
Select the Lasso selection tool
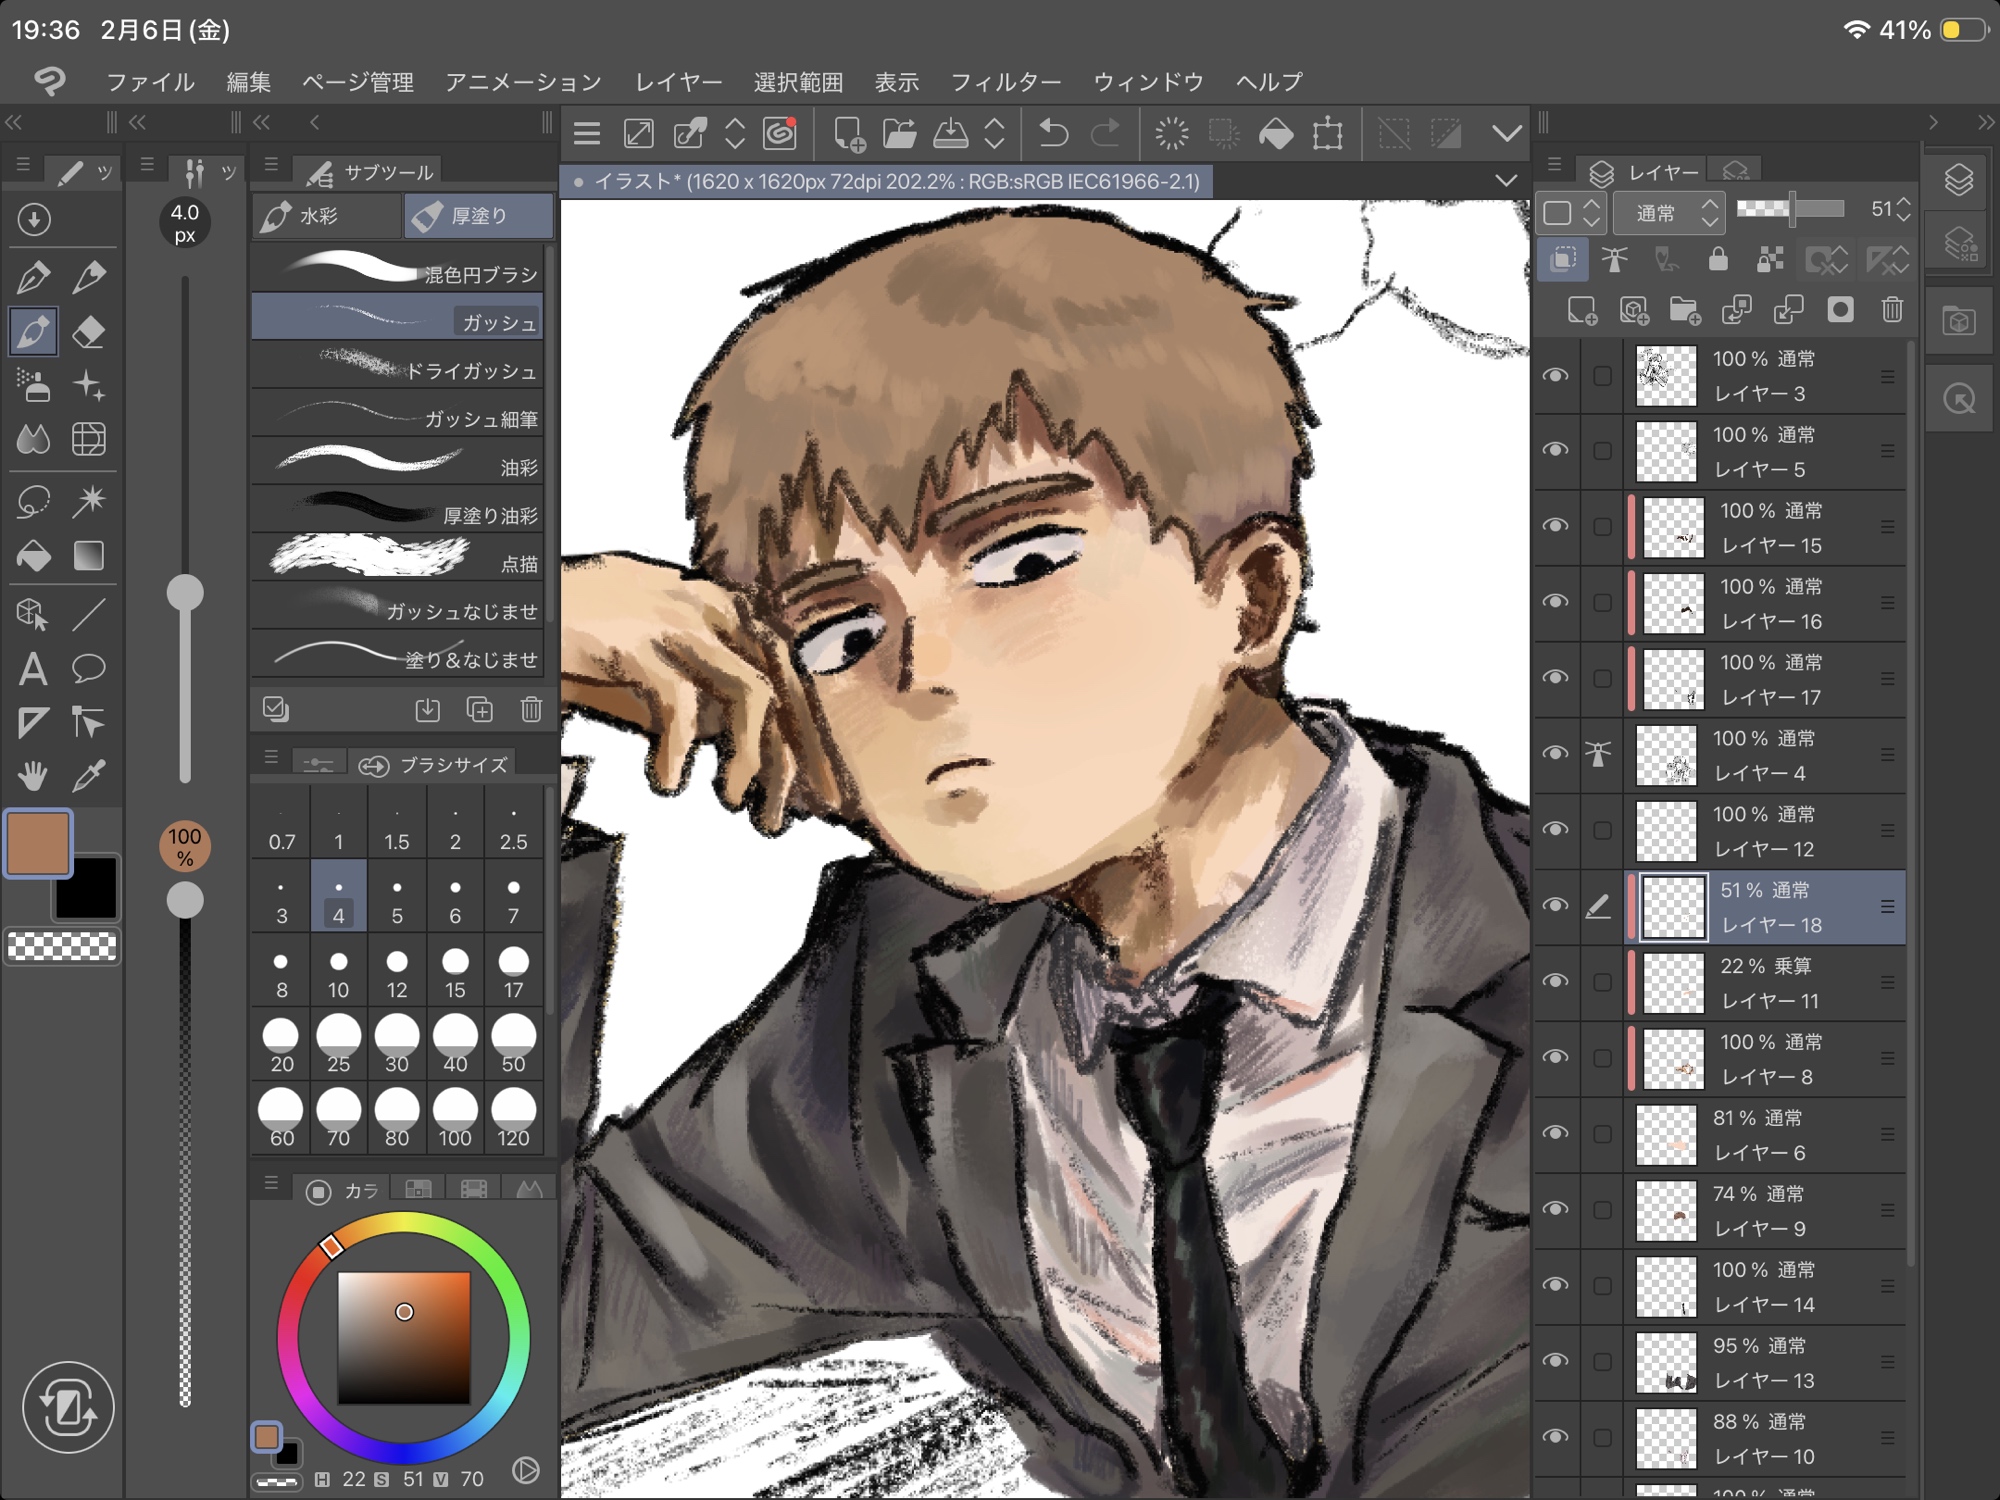(33, 500)
